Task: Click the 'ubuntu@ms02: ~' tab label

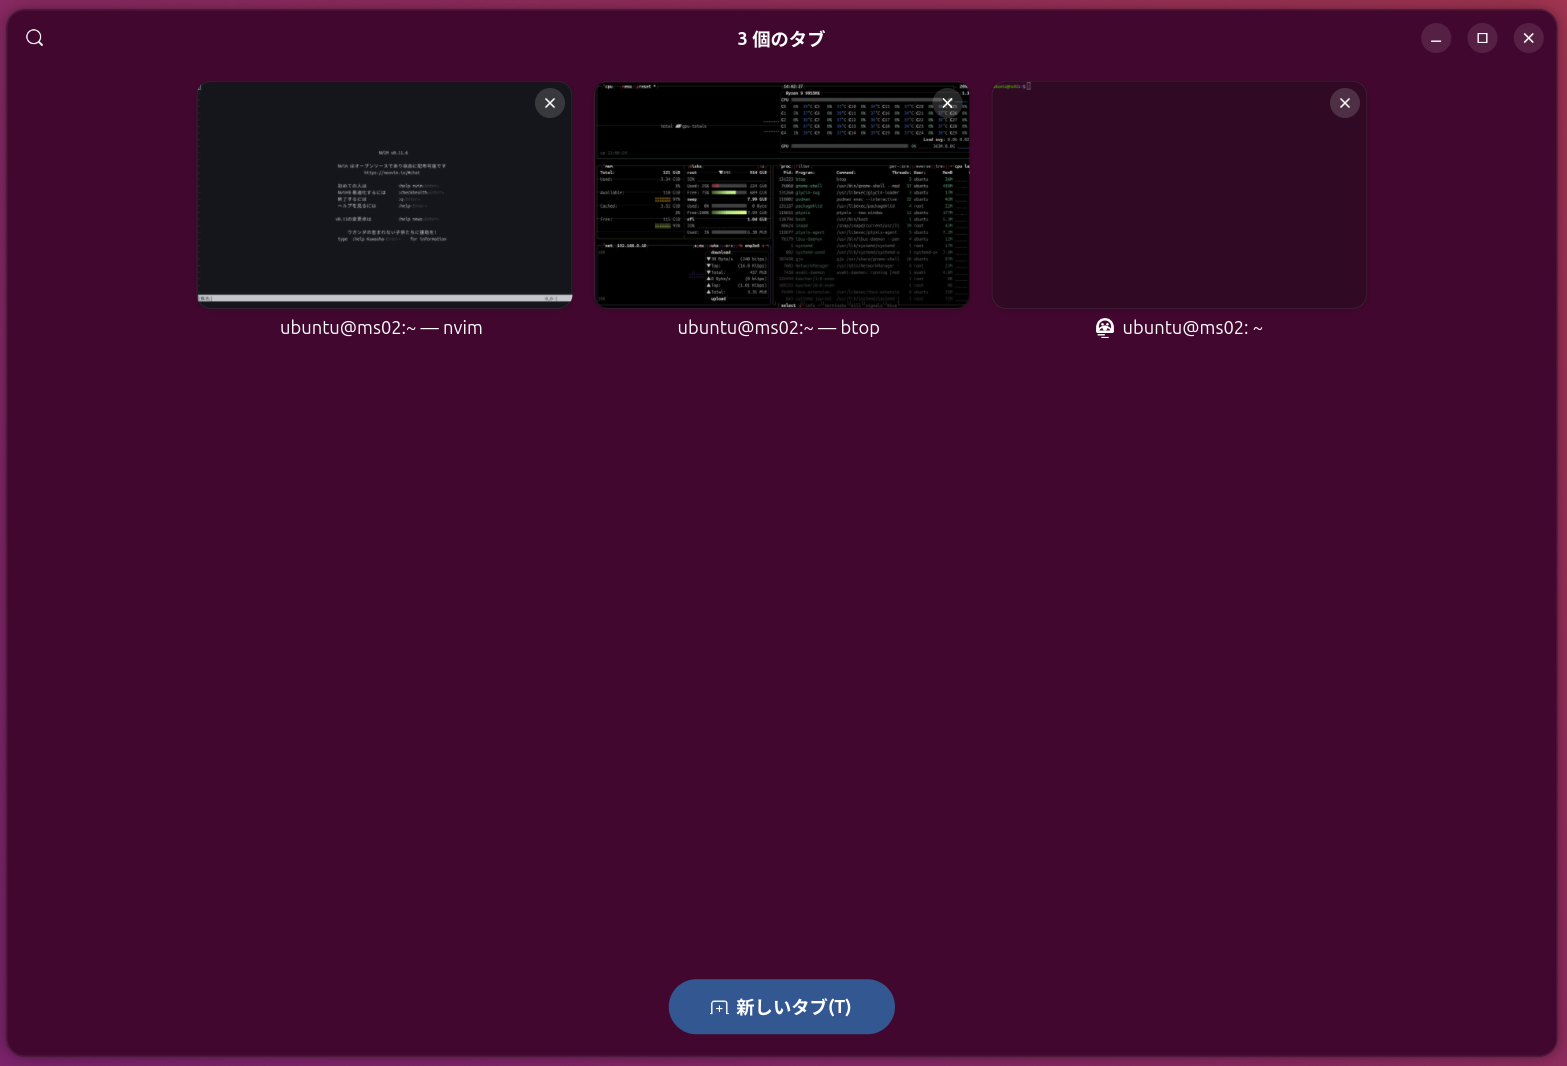Action: [1192, 328]
